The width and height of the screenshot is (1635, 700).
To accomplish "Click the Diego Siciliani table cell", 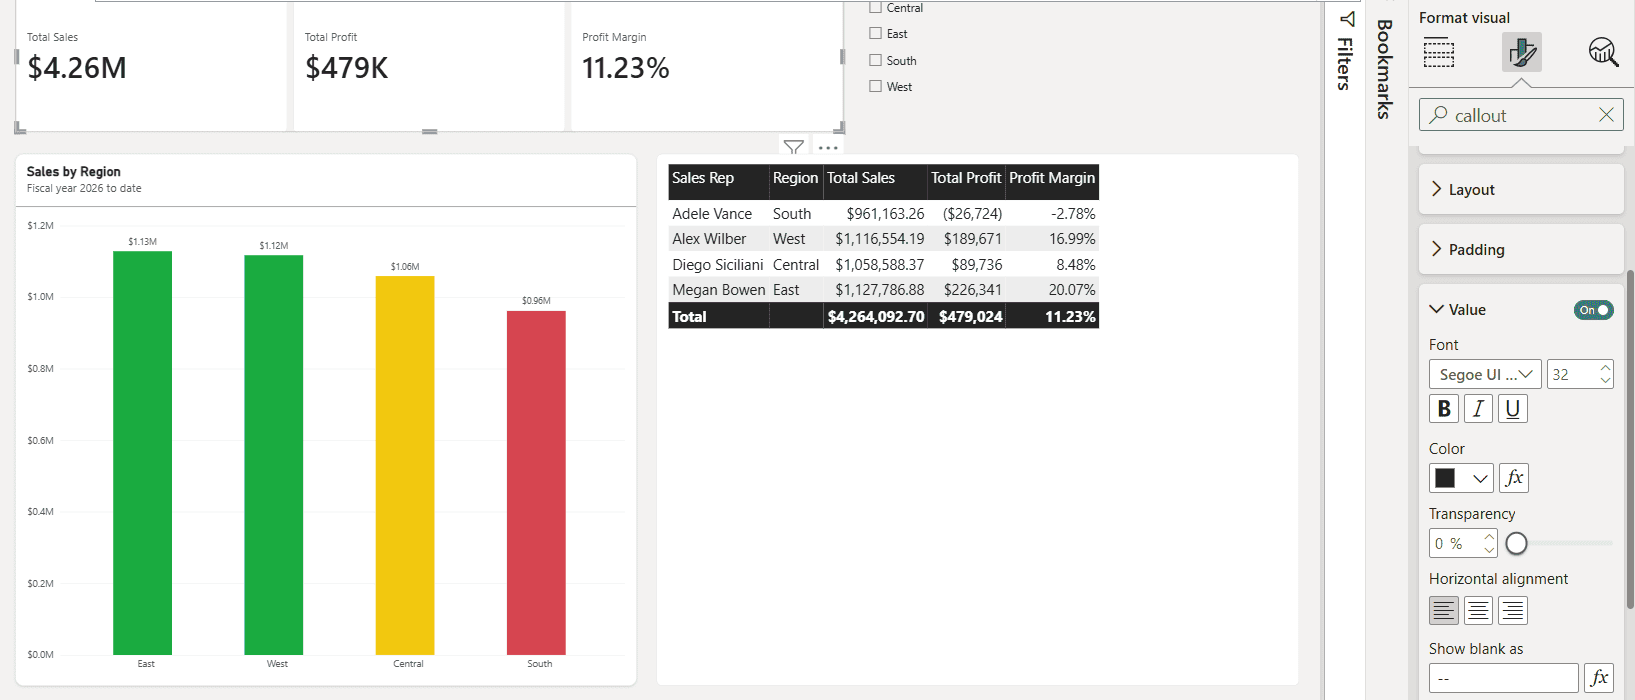I will point(717,265).
